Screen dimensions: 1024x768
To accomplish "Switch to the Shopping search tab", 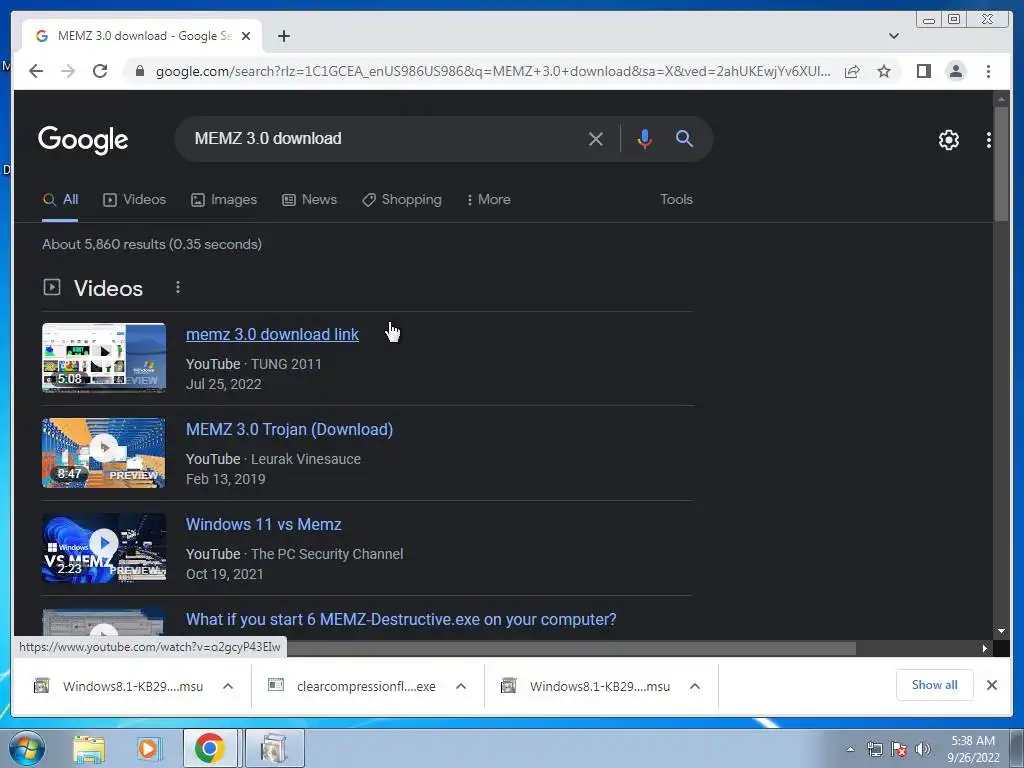I will [x=402, y=200].
